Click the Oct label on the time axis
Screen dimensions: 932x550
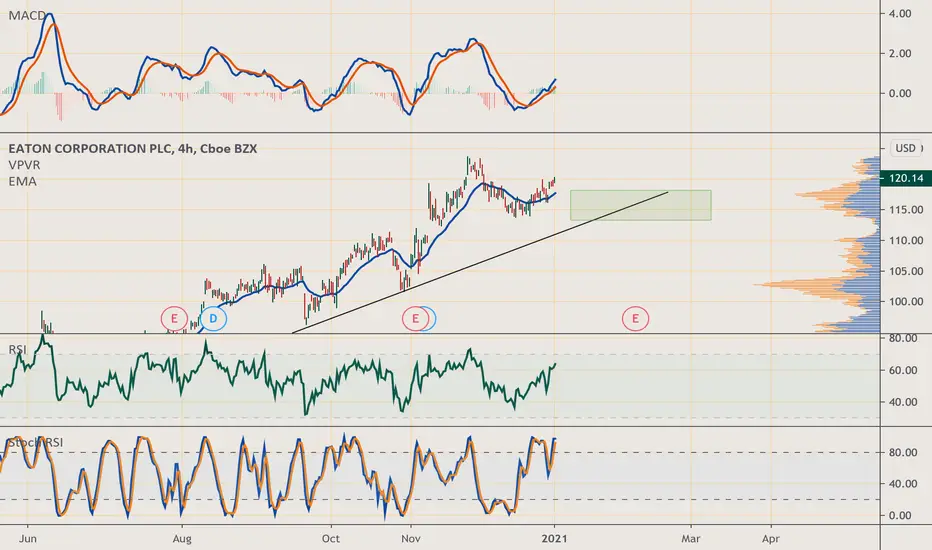(330, 539)
